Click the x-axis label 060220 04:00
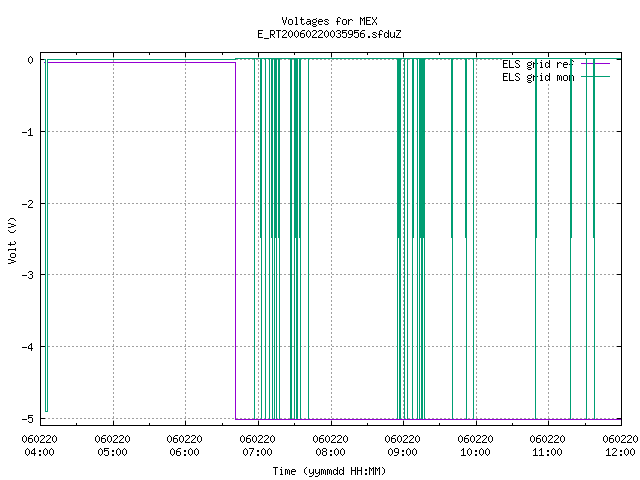This screenshot has height=480, width=640. tap(40, 446)
